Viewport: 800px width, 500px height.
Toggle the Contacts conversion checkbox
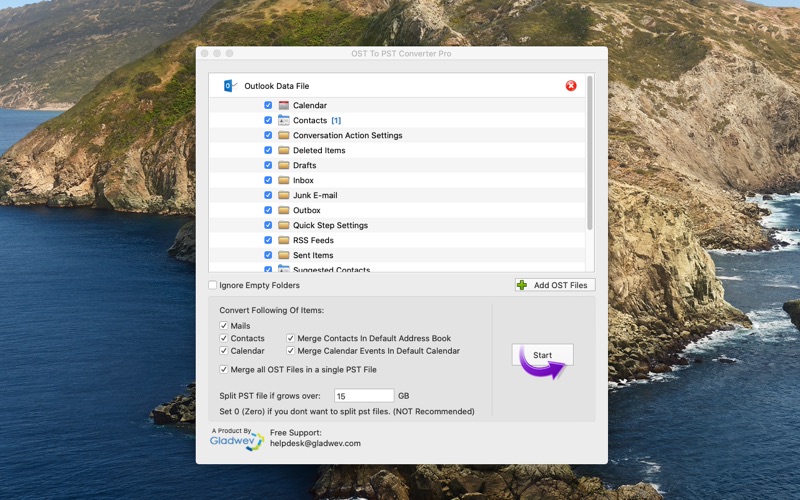223,338
